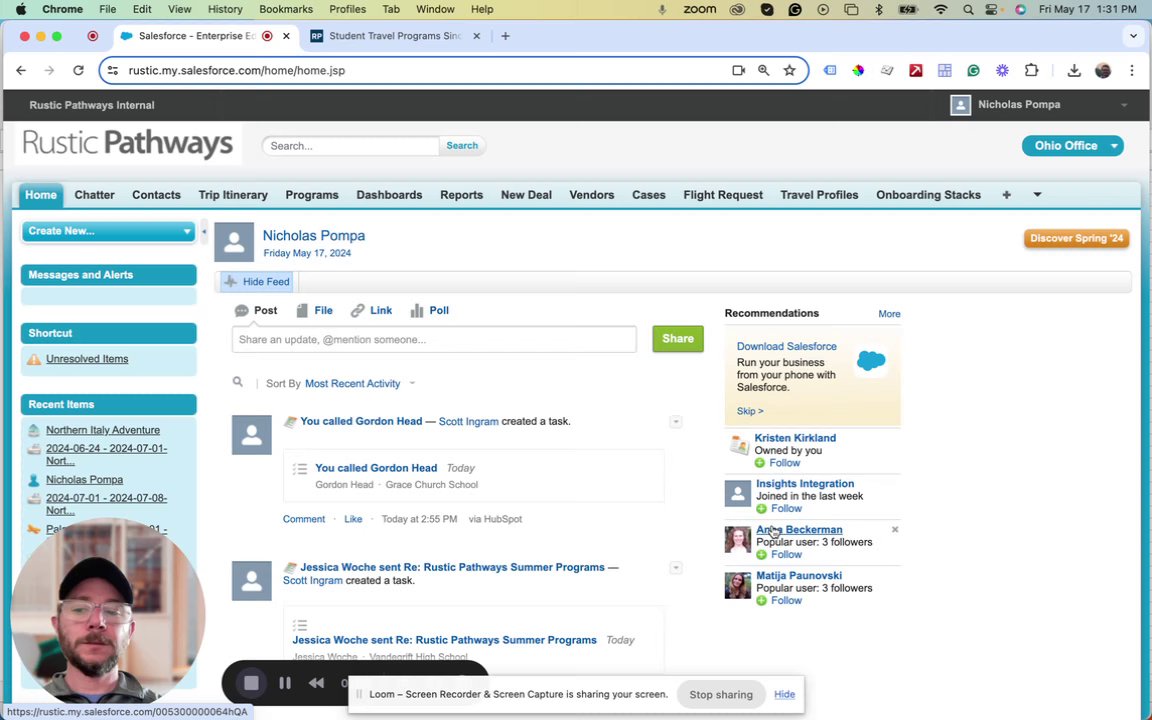Hide the Chatter feed
This screenshot has width=1152, height=720.
pyautogui.click(x=257, y=281)
